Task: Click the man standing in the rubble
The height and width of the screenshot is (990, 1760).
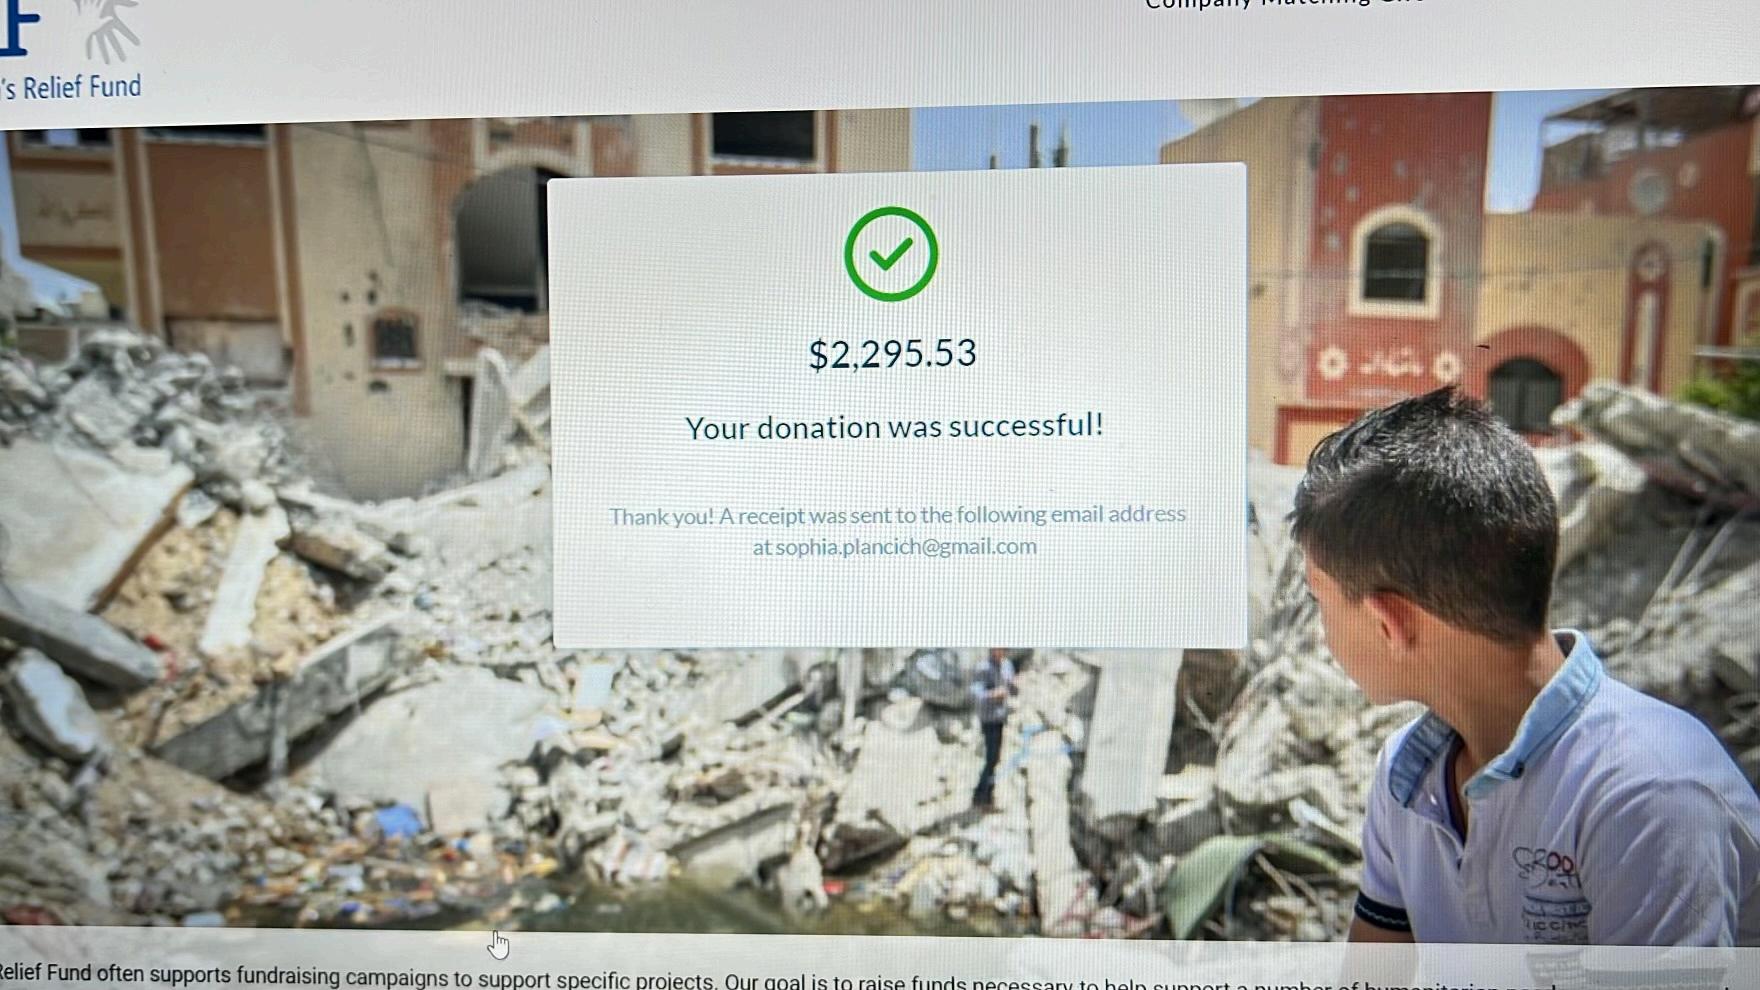Action: click(x=991, y=726)
